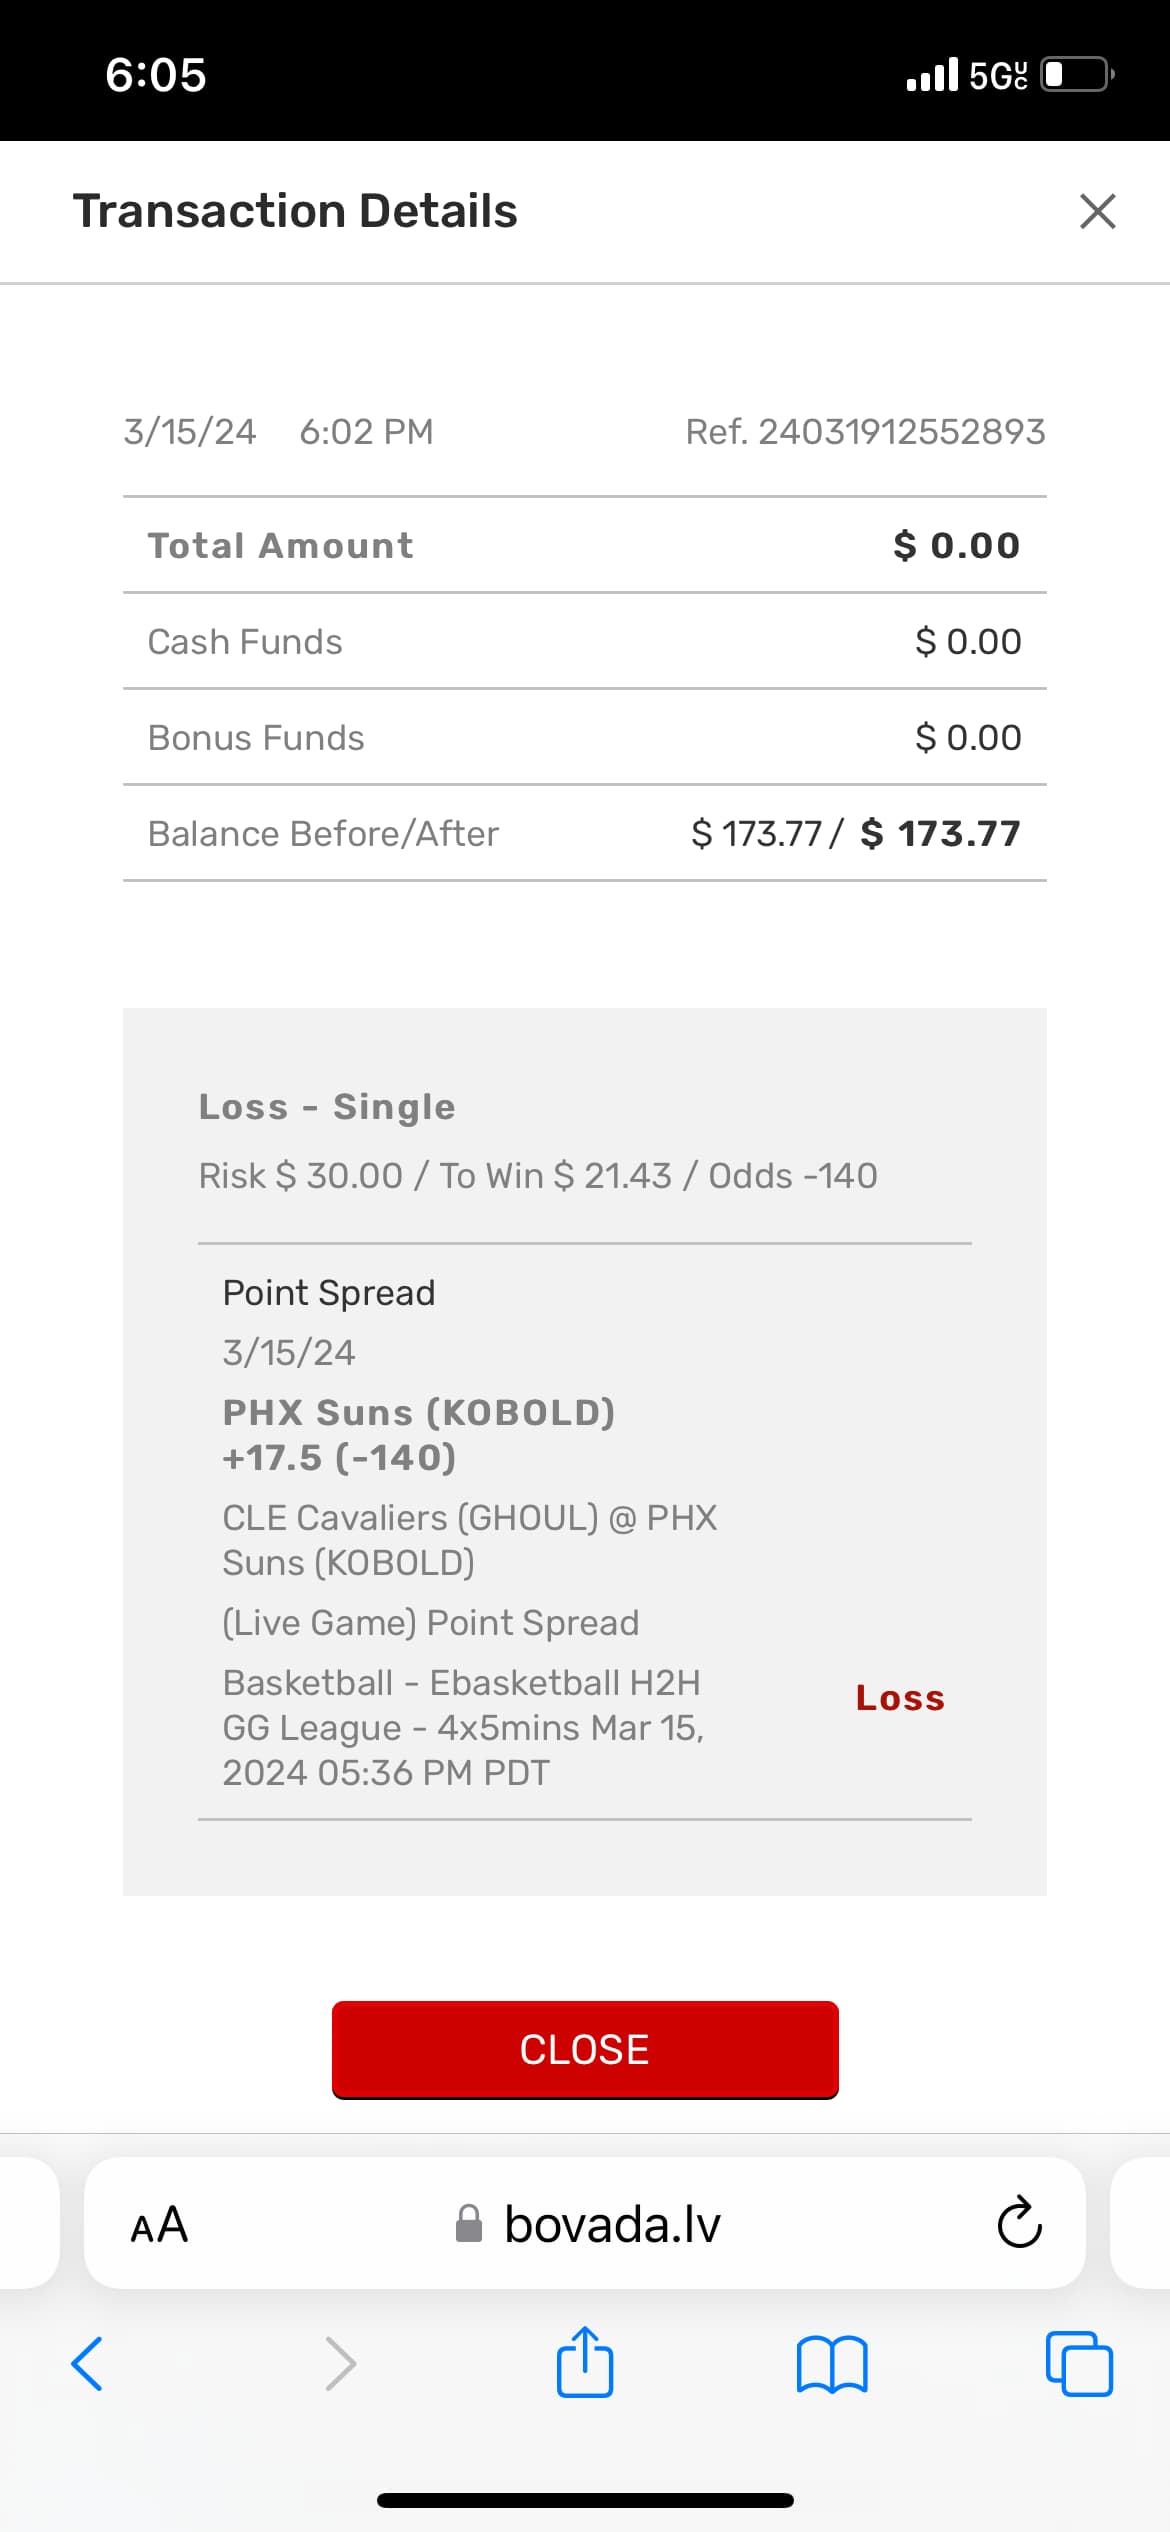Tap the bovada.lv address field
Viewport: 1170px width, 2532px height.
pyautogui.click(x=612, y=2224)
